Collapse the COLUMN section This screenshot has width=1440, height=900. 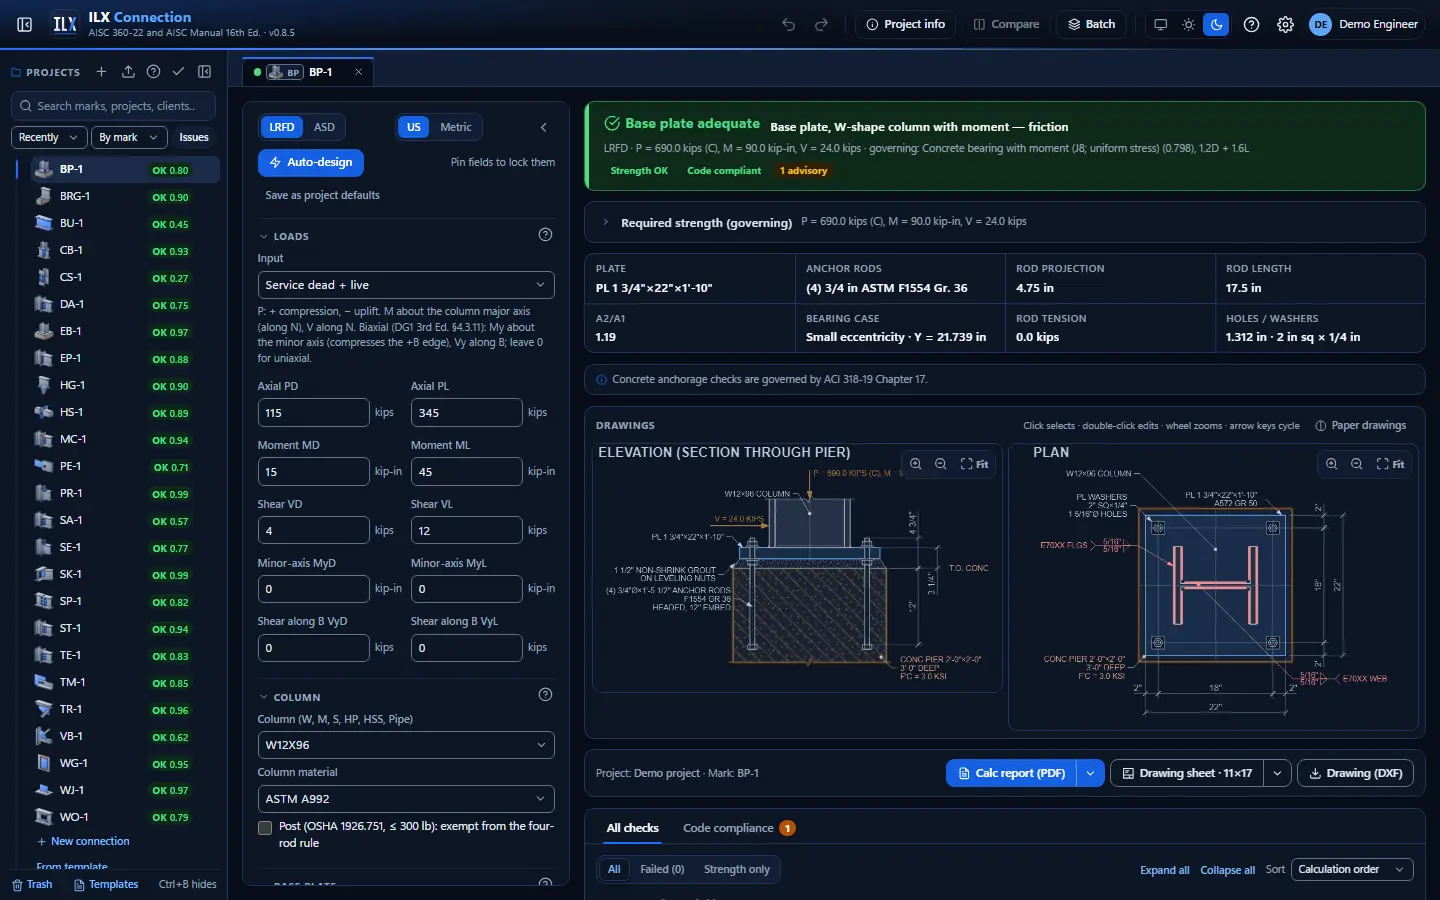[x=291, y=697]
